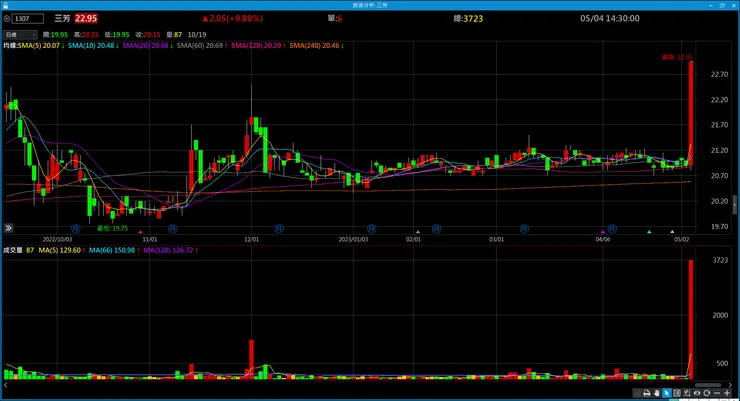The height and width of the screenshot is (401, 740).
Task: Click the 月 marker right of 11/01
Action: click(173, 229)
